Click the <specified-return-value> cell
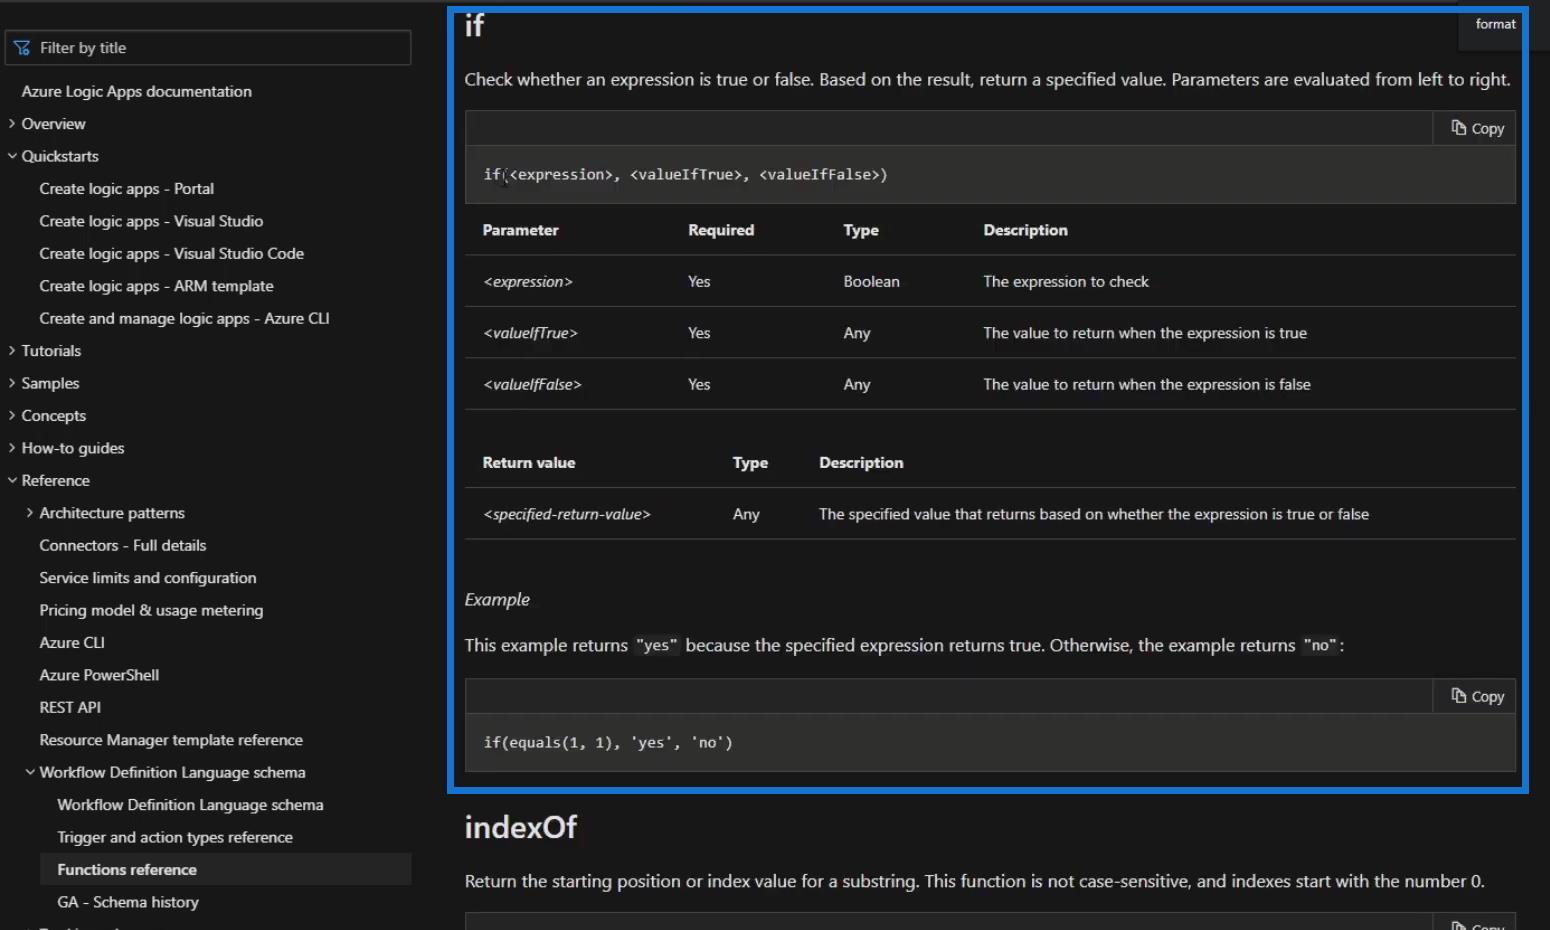The width and height of the screenshot is (1550, 930). [567, 515]
